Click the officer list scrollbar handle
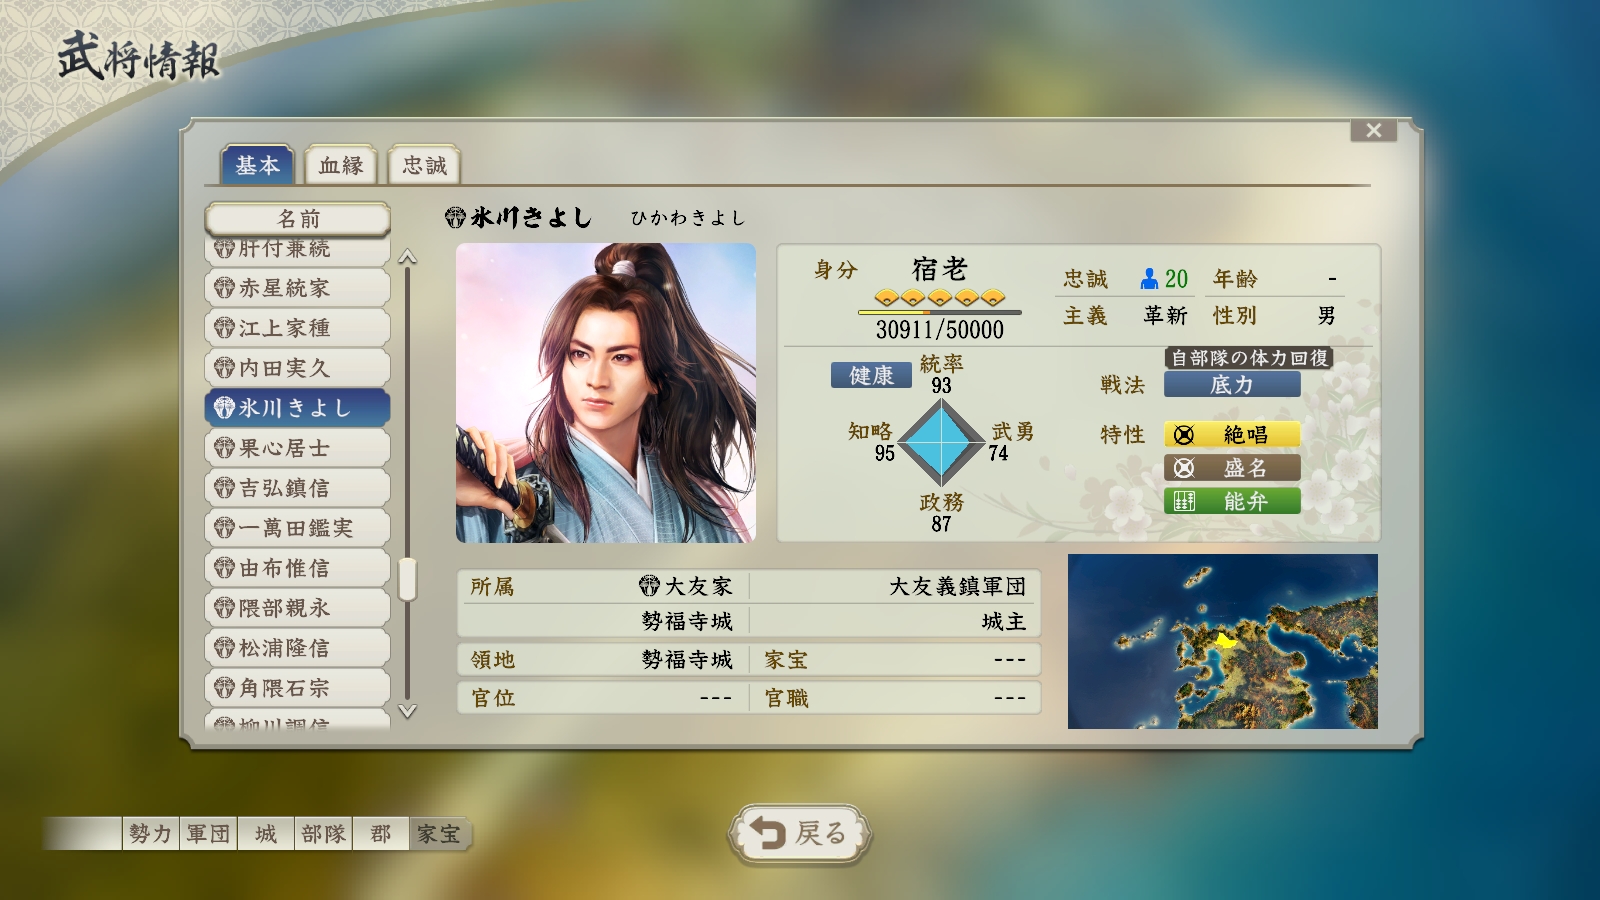The image size is (1600, 900). tap(407, 579)
